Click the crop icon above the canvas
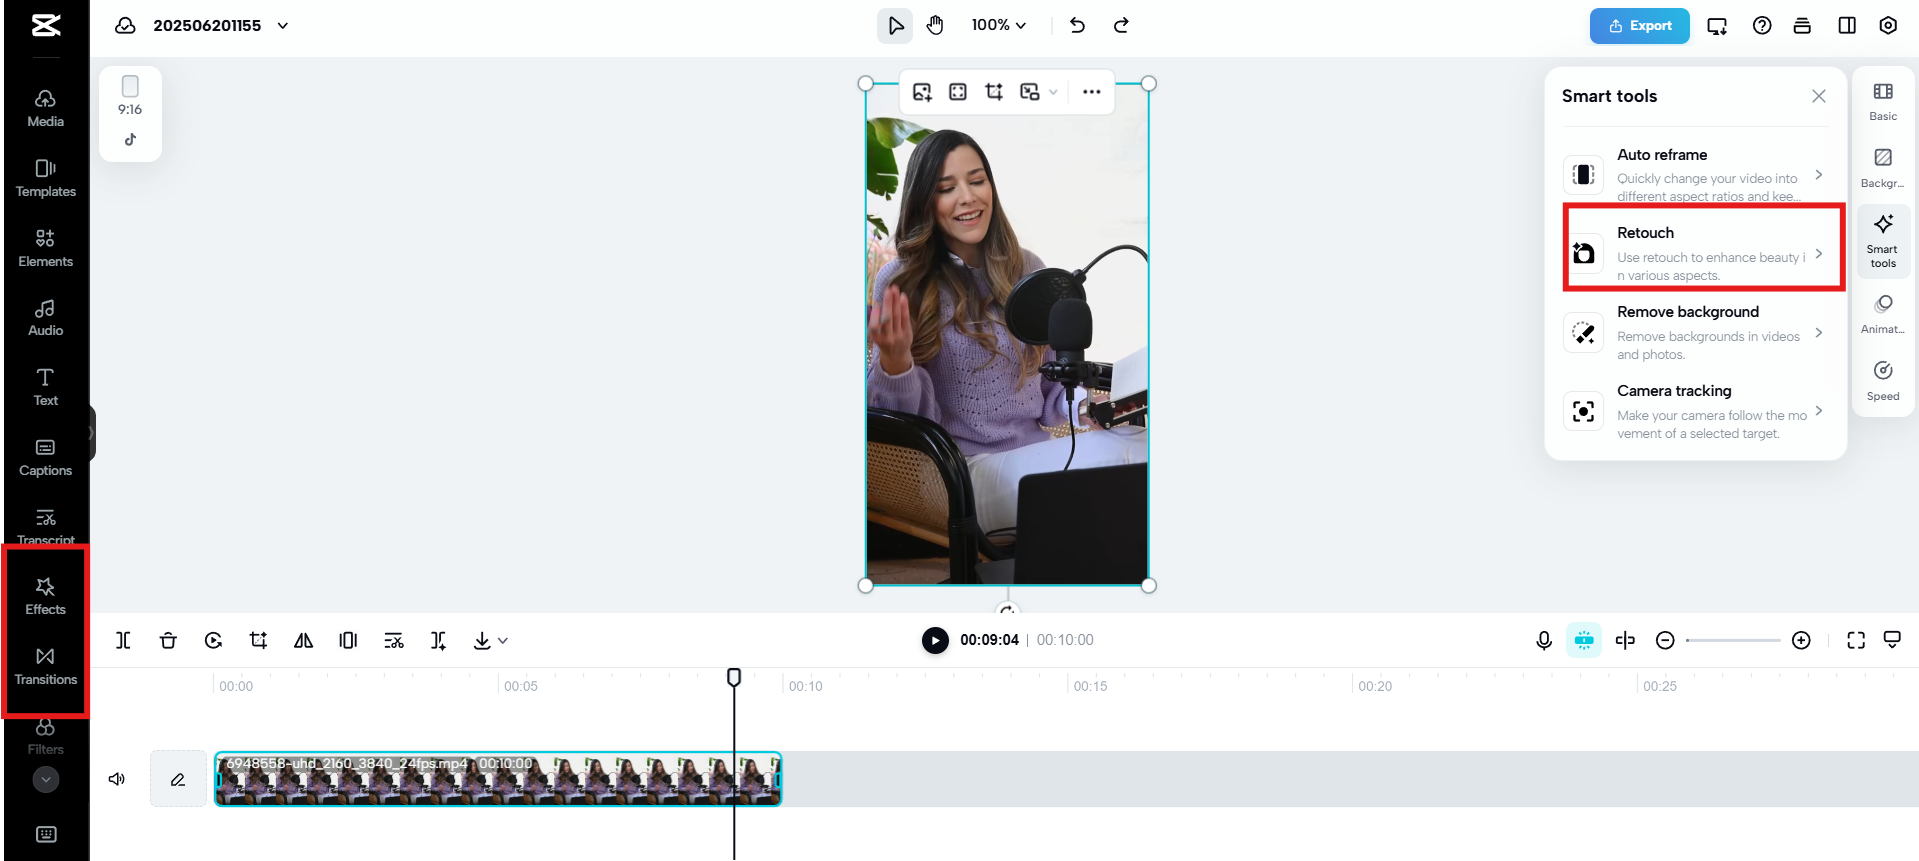 click(994, 92)
